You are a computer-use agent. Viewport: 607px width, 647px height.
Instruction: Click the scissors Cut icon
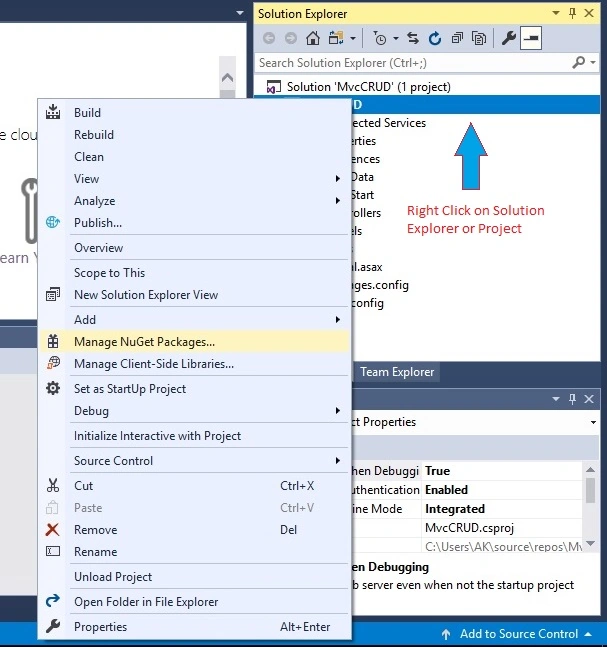(53, 485)
